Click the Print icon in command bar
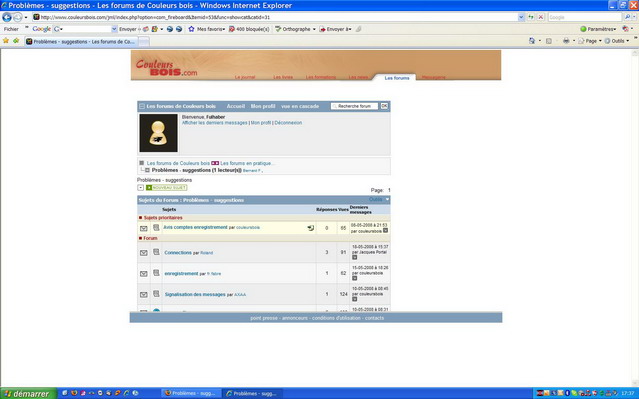639x399 pixels. 566,41
